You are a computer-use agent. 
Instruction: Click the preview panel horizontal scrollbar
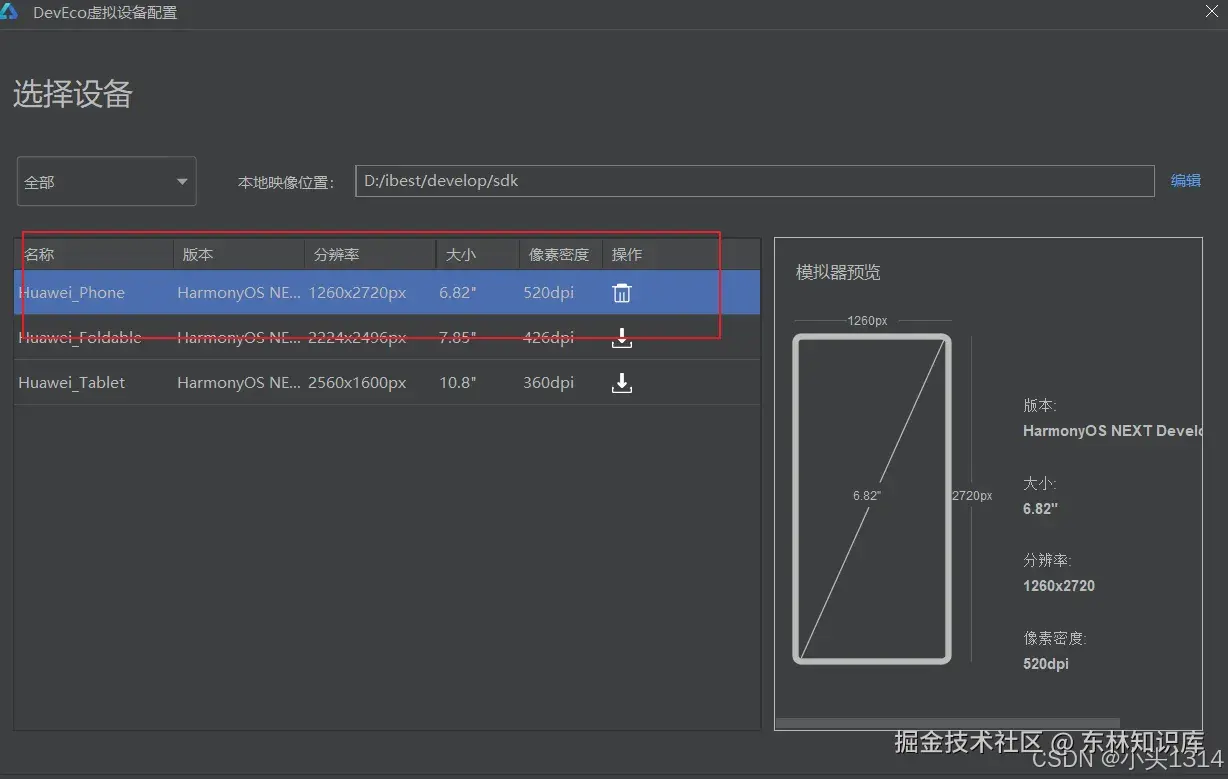947,723
